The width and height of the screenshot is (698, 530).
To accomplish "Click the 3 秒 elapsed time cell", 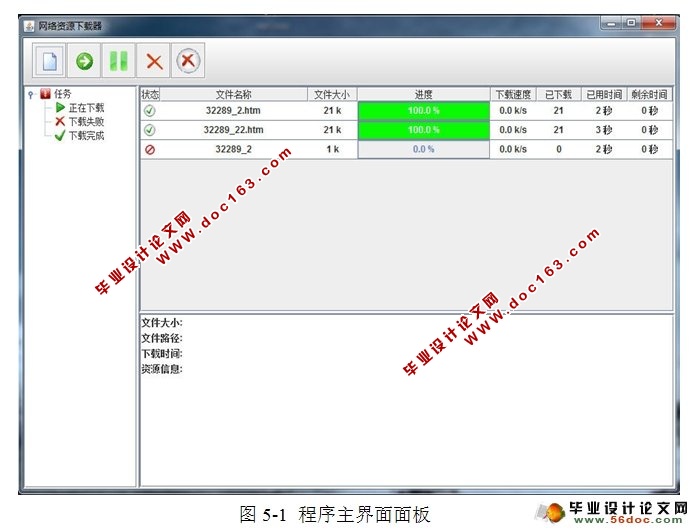I will 604,129.
